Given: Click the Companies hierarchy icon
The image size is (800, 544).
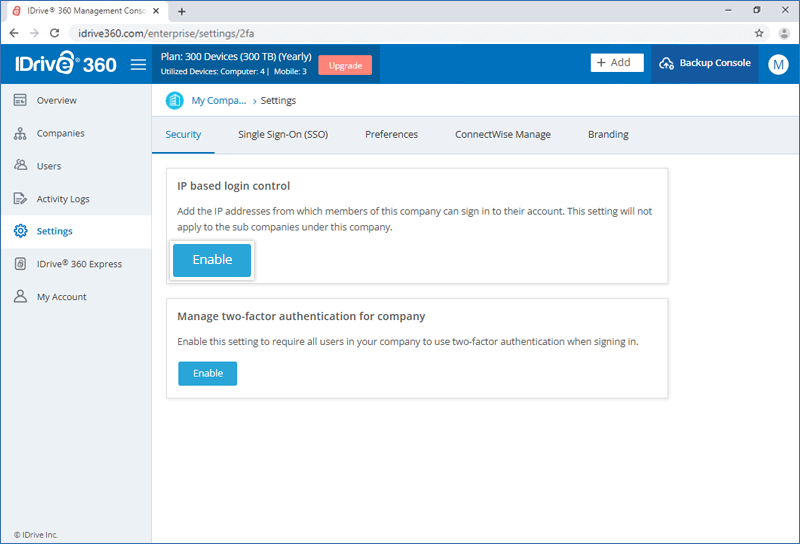Looking at the screenshot, I should coord(20,133).
